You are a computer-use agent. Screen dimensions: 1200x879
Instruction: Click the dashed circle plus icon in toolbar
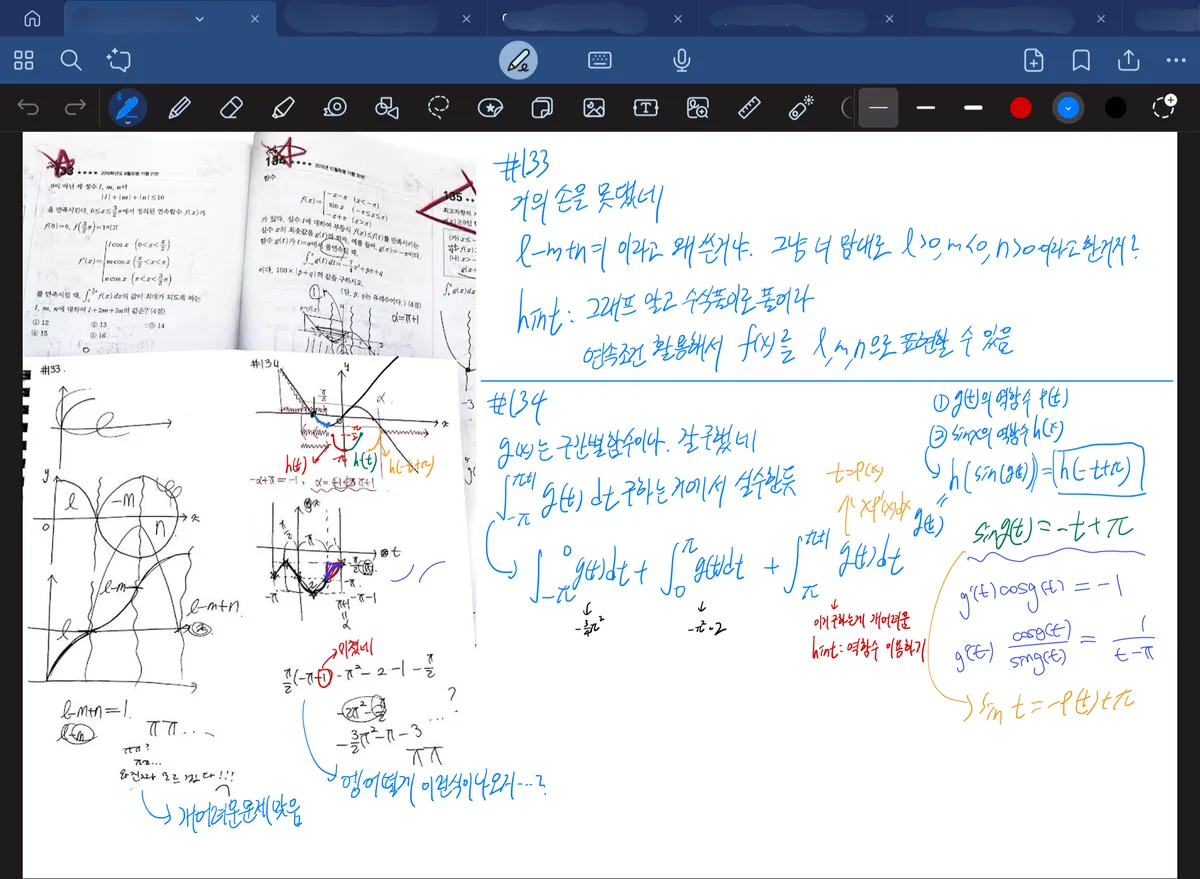[1164, 107]
